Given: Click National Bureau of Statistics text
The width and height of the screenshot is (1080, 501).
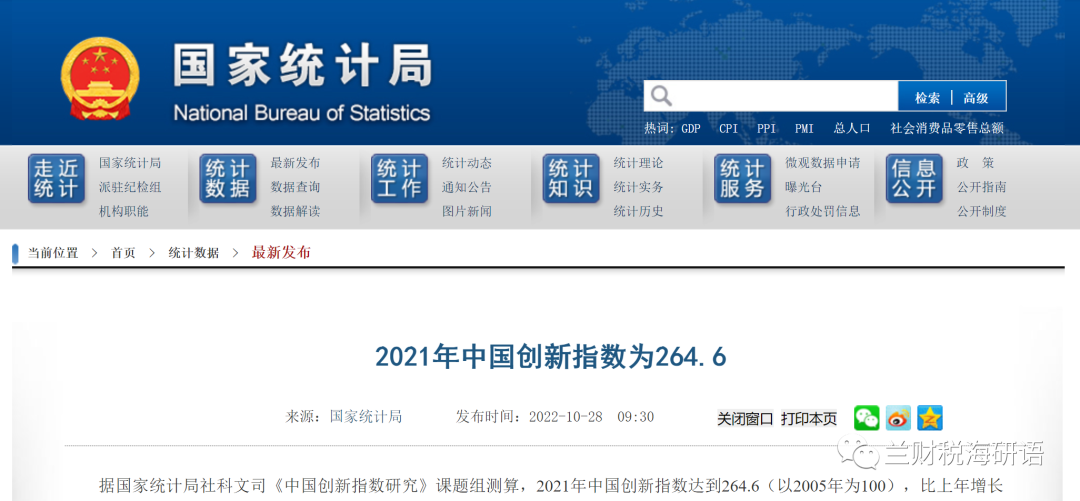Looking at the screenshot, I should (x=302, y=113).
